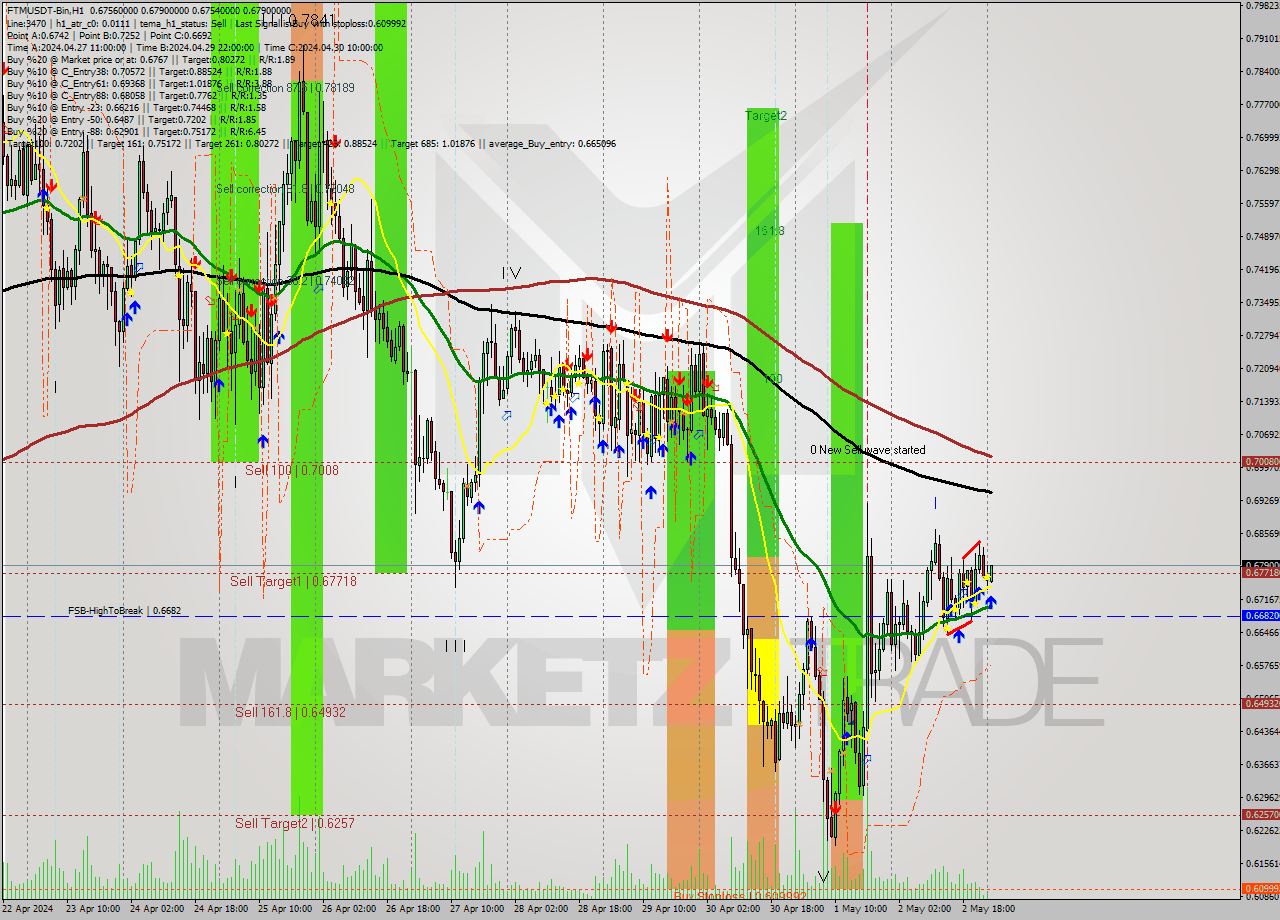Select the 'Sell Target2 | 0.6257' label
The height and width of the screenshot is (920, 1280).
click(x=295, y=823)
